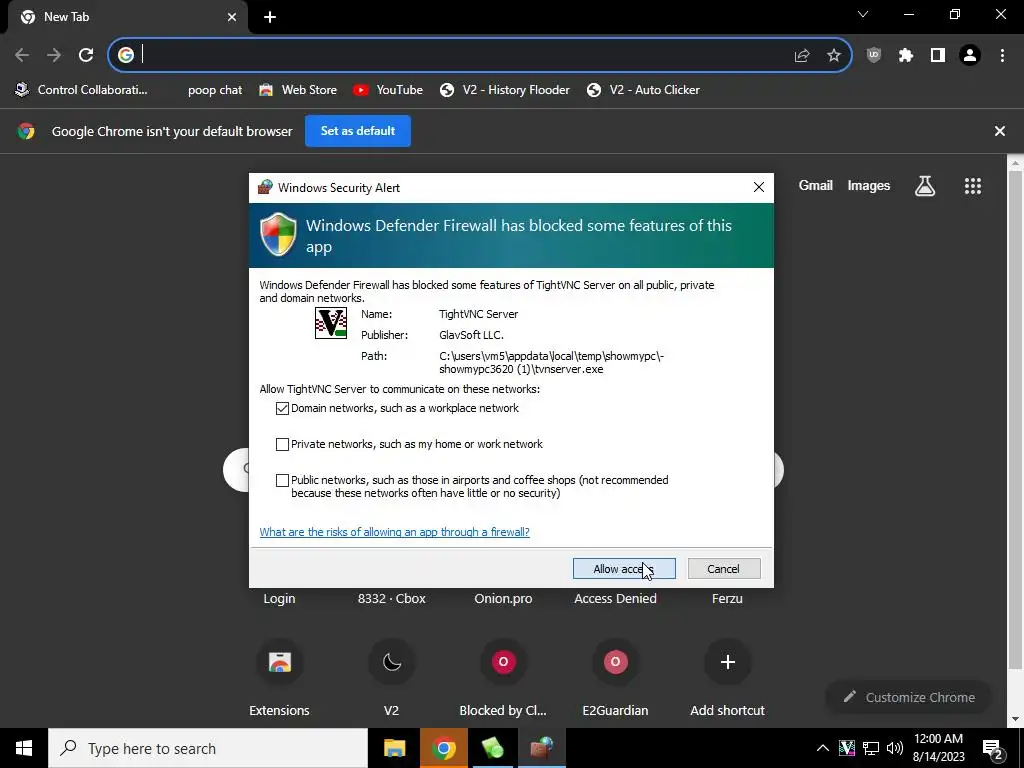Click Cancel in the security alert
1024x768 pixels.
click(x=724, y=569)
